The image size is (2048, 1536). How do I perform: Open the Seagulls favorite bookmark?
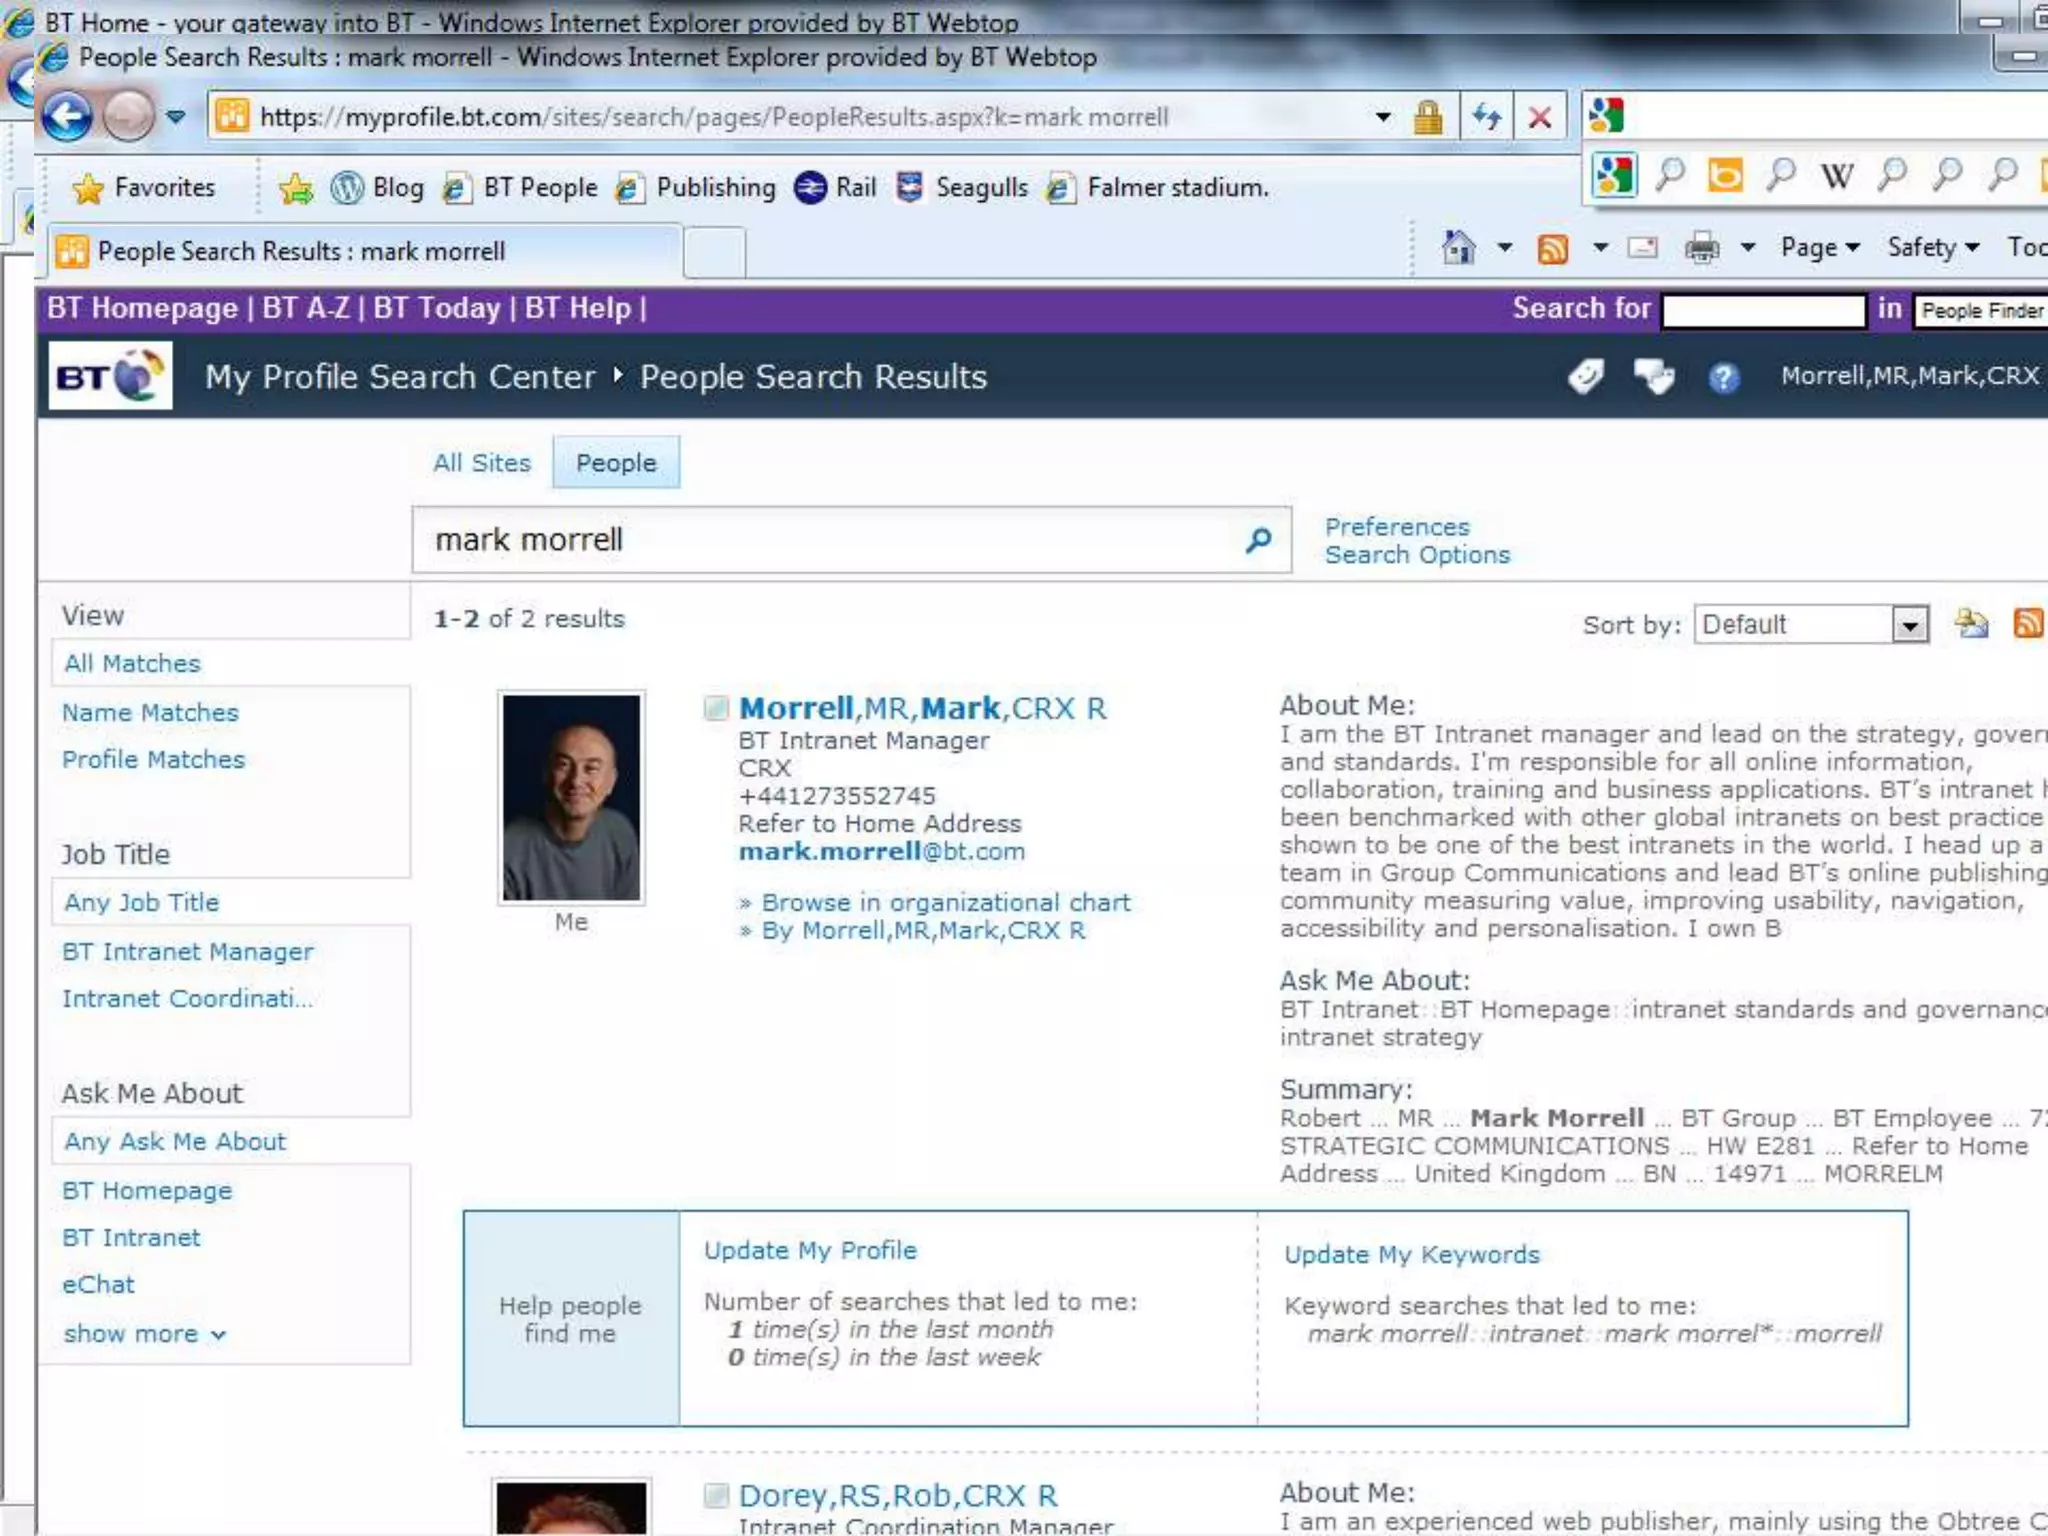click(x=963, y=187)
